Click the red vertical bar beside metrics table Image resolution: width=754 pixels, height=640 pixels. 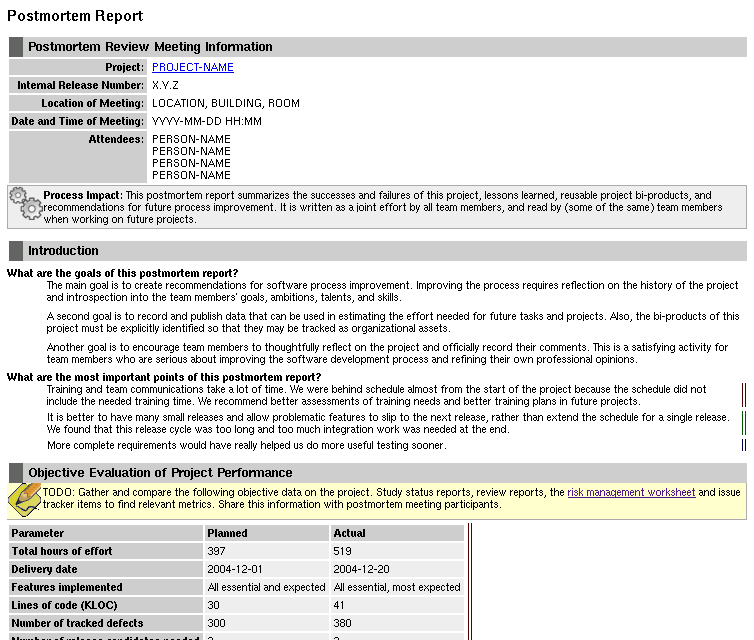pos(470,581)
